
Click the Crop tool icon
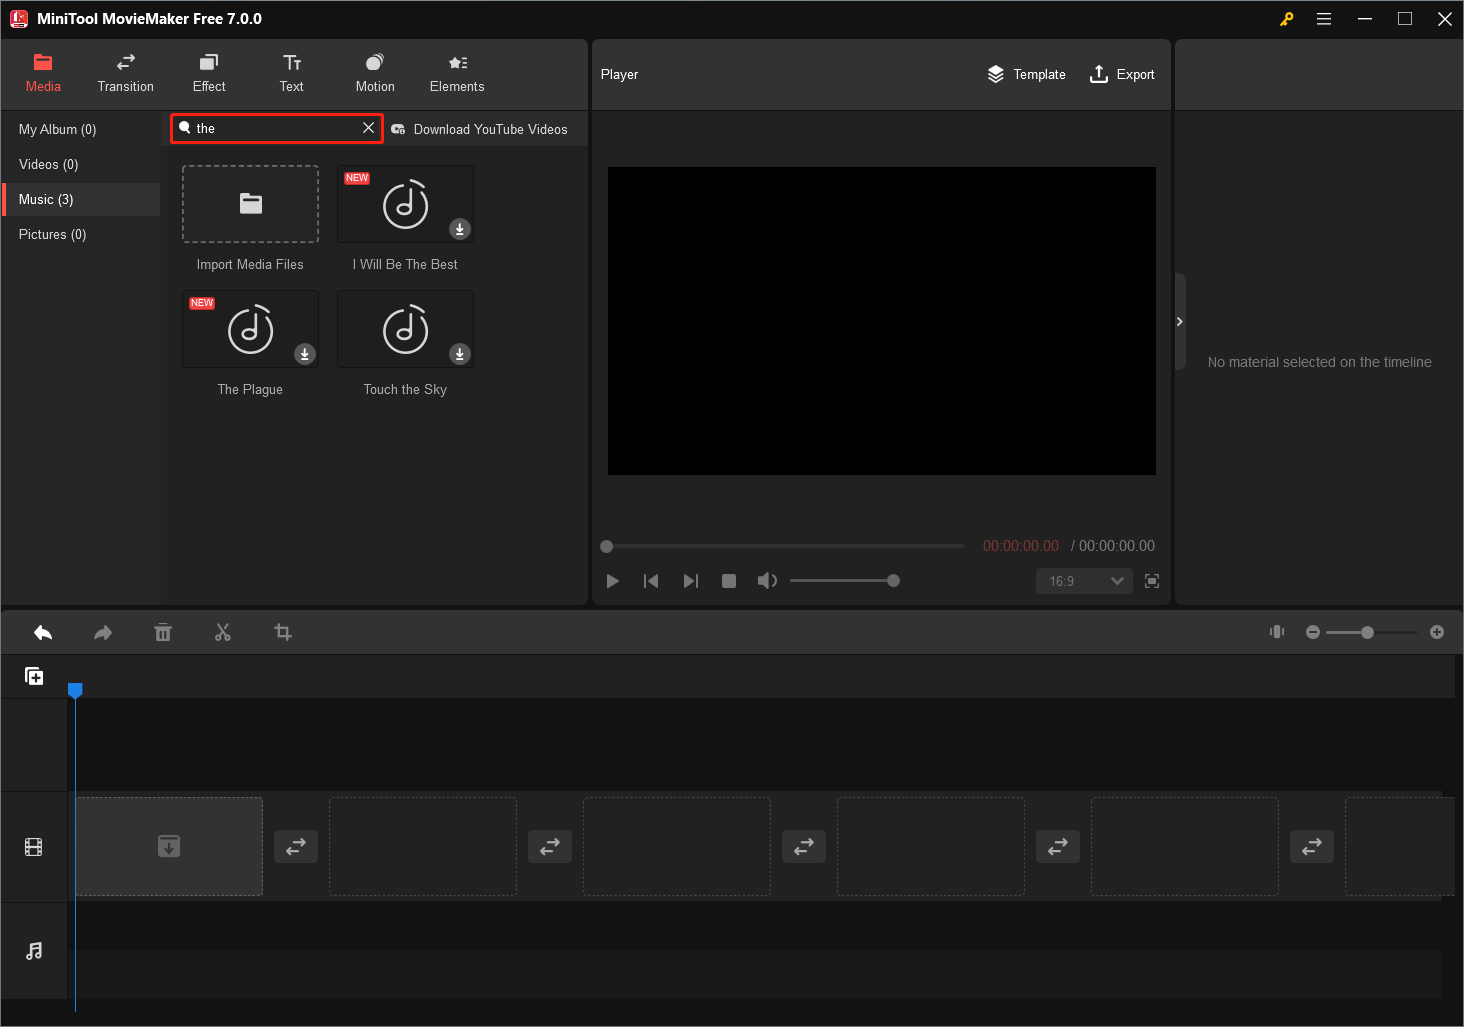283,632
